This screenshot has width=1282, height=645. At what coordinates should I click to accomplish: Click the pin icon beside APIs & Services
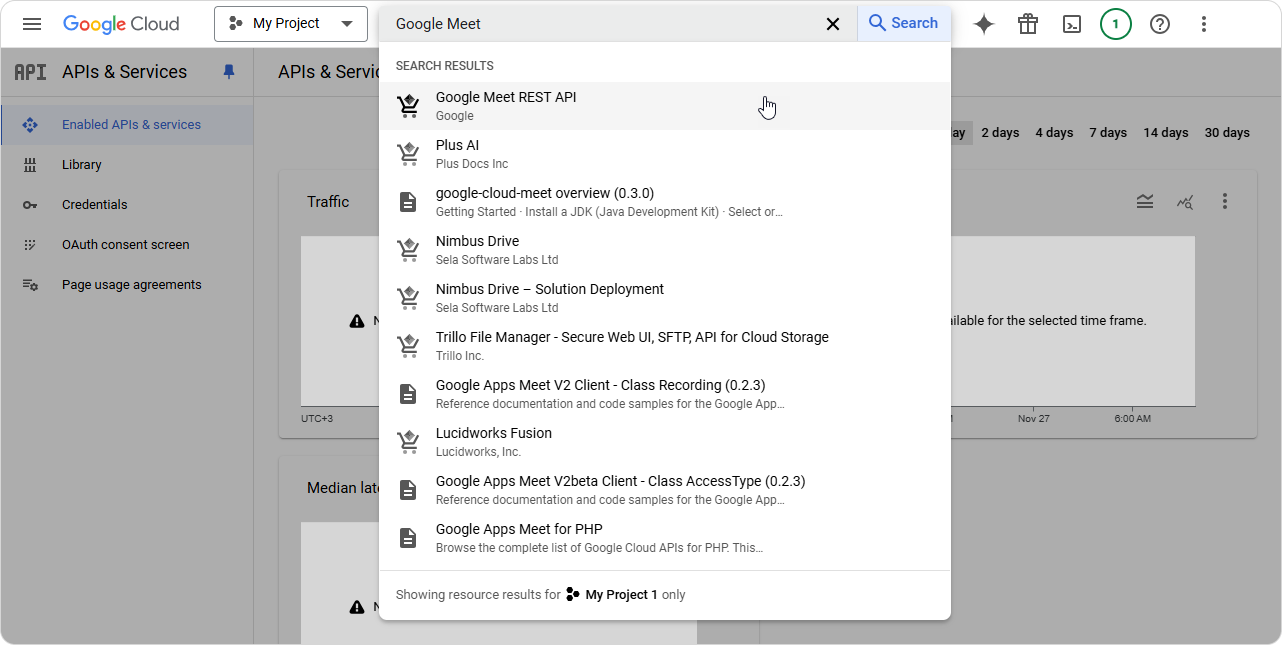click(x=229, y=72)
